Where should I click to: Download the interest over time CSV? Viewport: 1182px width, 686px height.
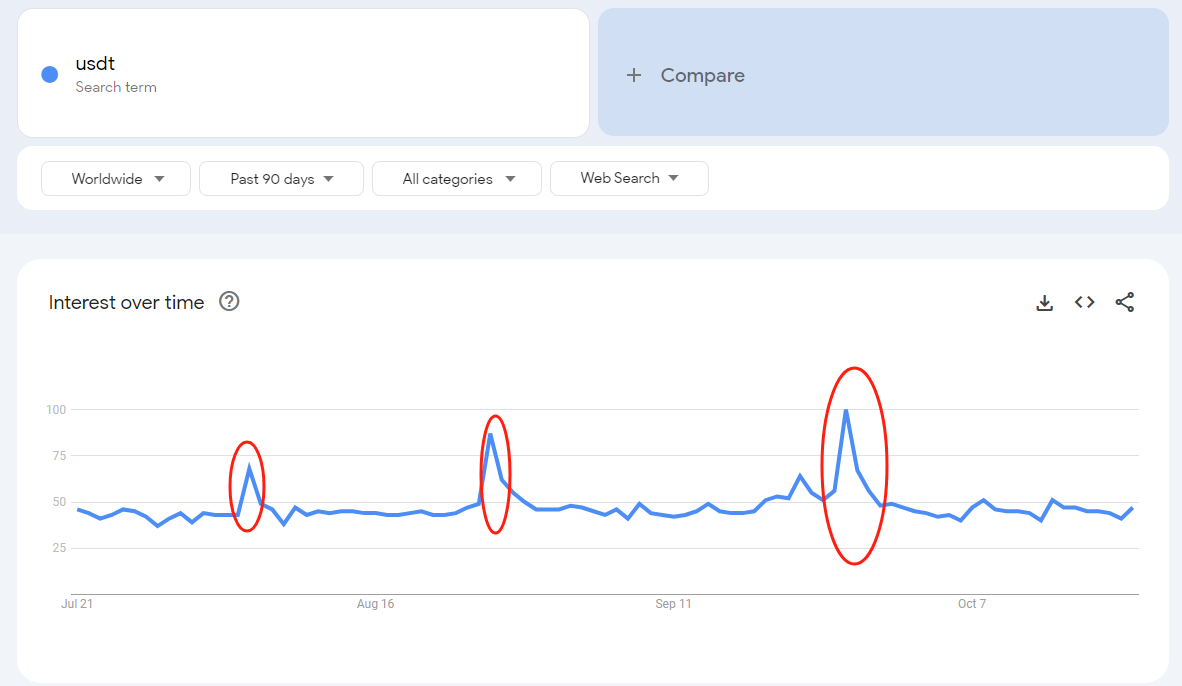[1044, 302]
